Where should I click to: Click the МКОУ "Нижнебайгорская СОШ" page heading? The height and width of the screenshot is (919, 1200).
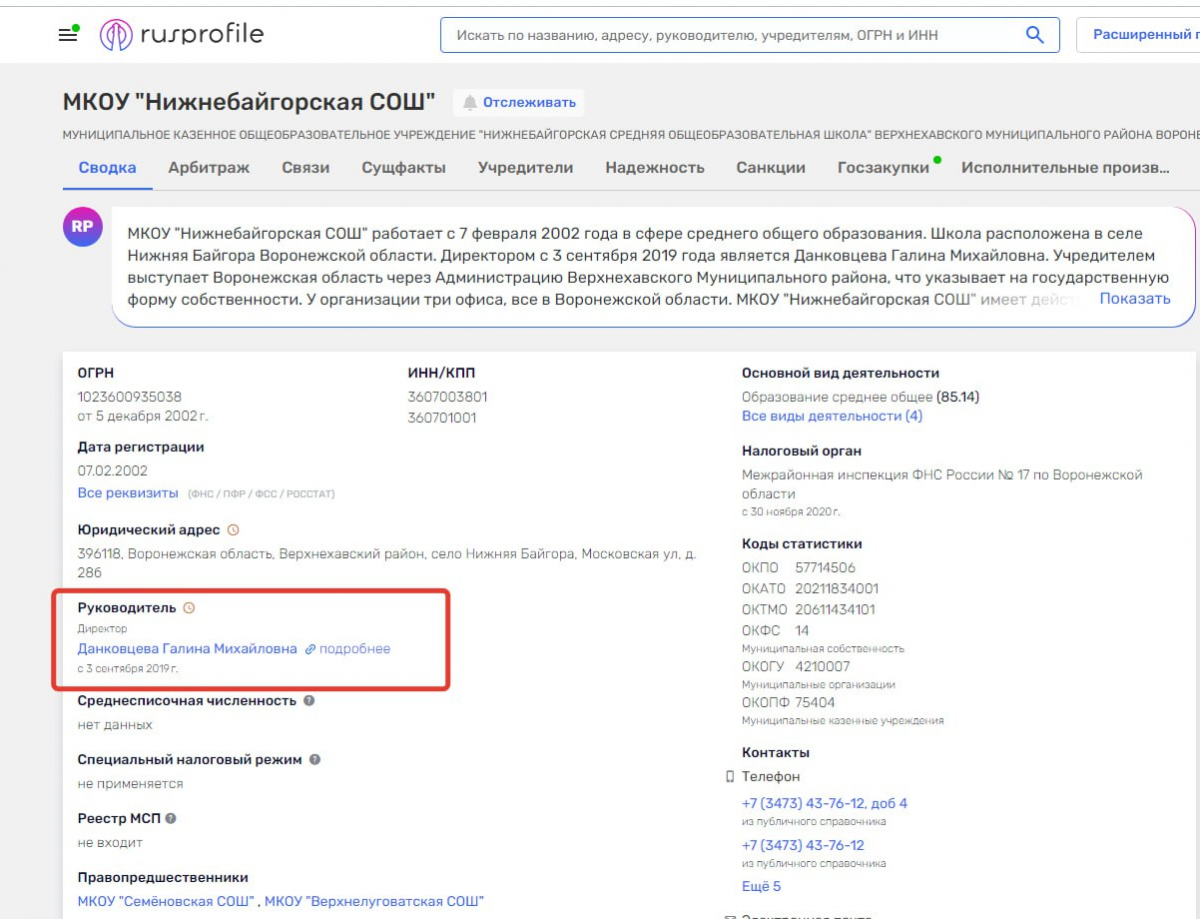pyautogui.click(x=249, y=102)
